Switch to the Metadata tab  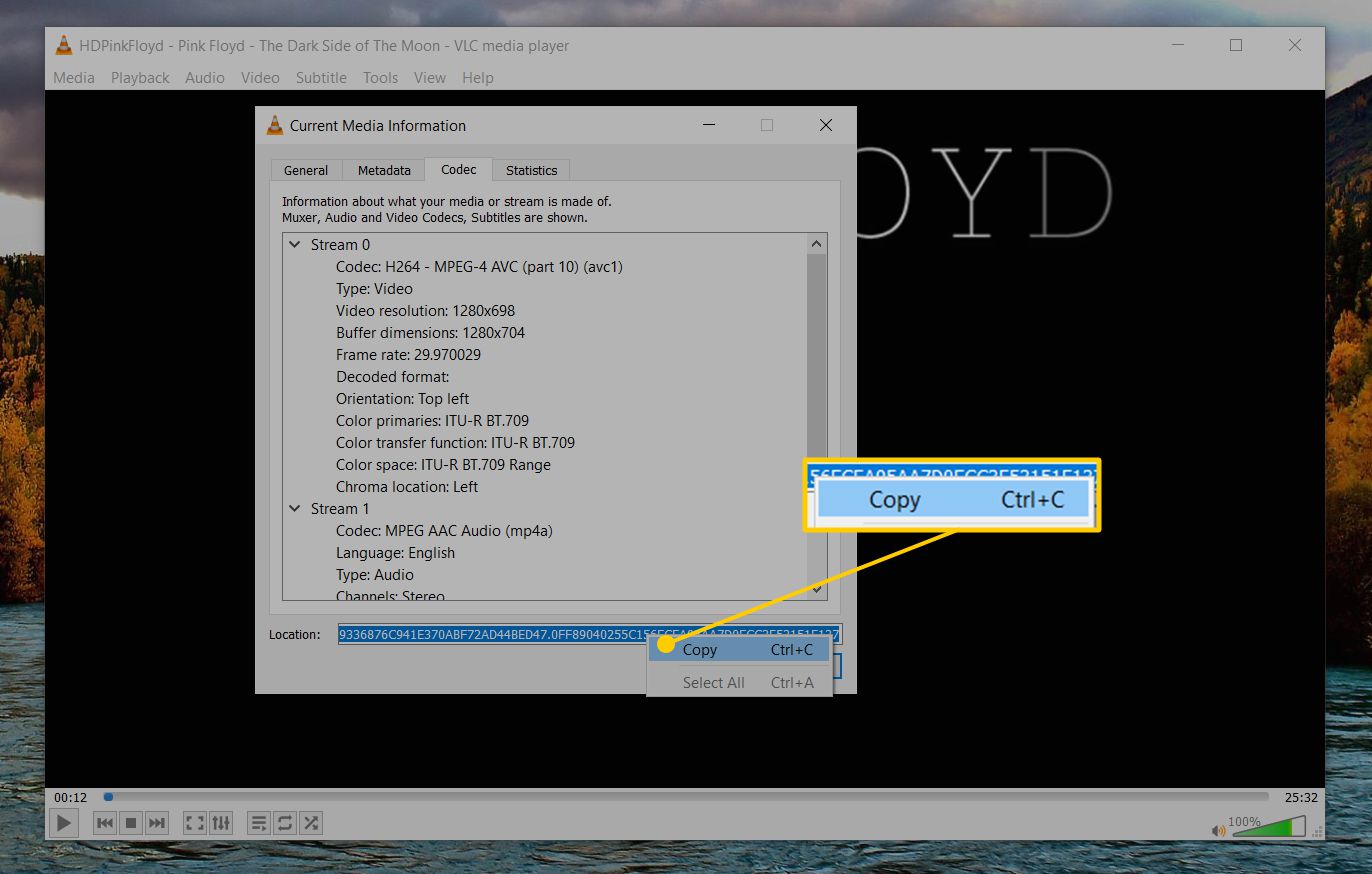pos(384,170)
